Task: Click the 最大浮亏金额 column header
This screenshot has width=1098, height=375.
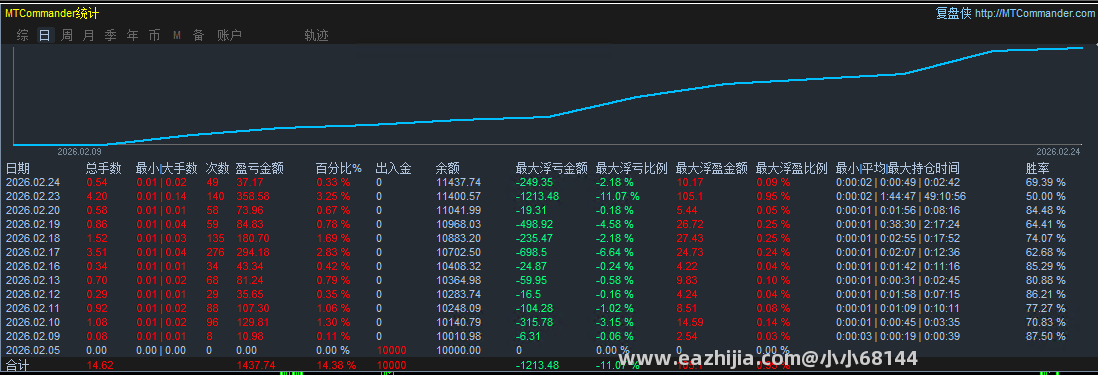Action: pos(551,169)
